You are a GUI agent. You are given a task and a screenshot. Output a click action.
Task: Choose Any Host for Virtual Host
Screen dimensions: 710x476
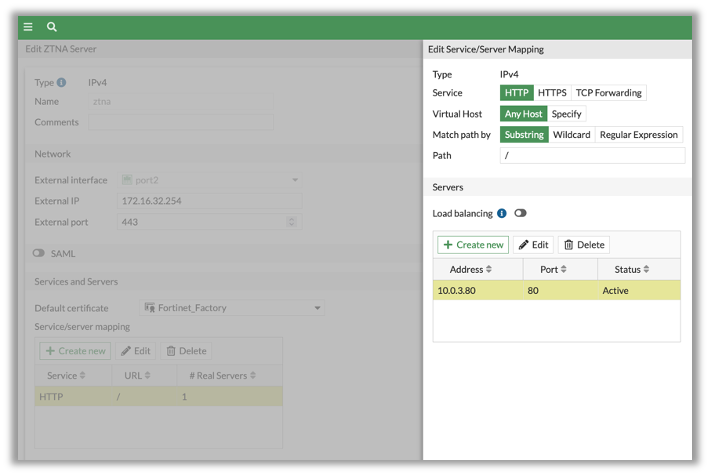[523, 114]
